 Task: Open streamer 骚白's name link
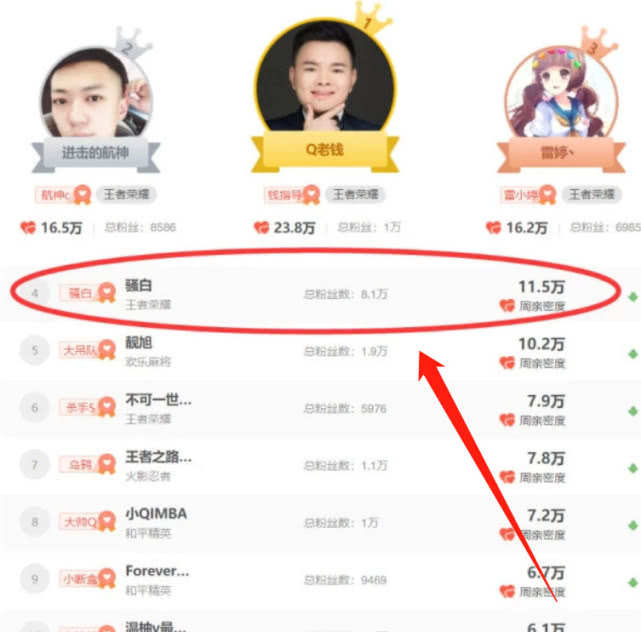[139, 285]
